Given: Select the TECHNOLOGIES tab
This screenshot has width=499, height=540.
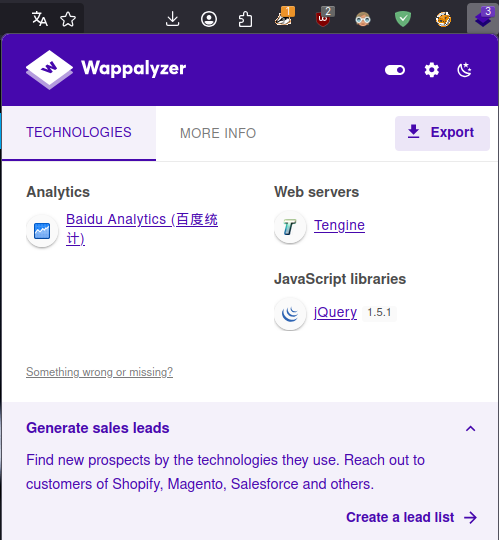Looking at the screenshot, I should pos(79,133).
